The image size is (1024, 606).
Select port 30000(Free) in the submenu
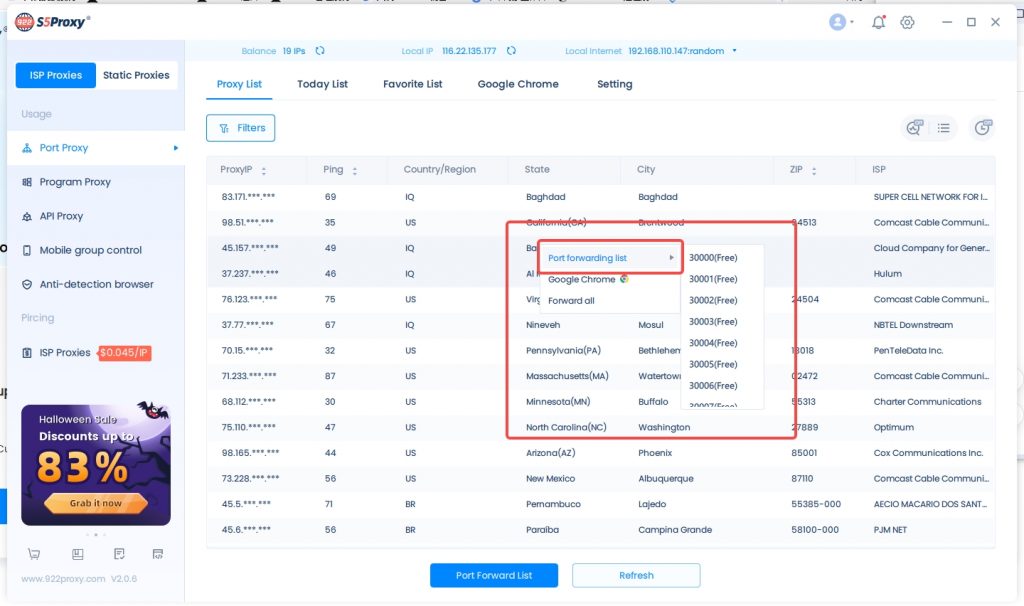tap(722, 258)
